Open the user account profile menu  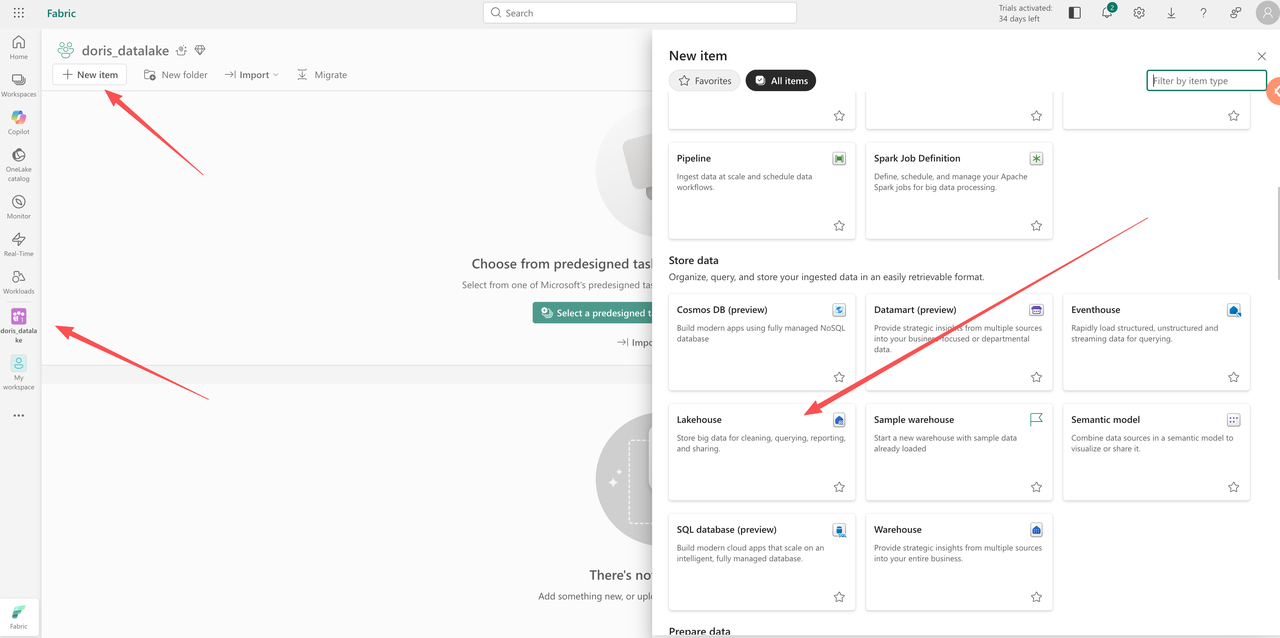coord(1266,13)
